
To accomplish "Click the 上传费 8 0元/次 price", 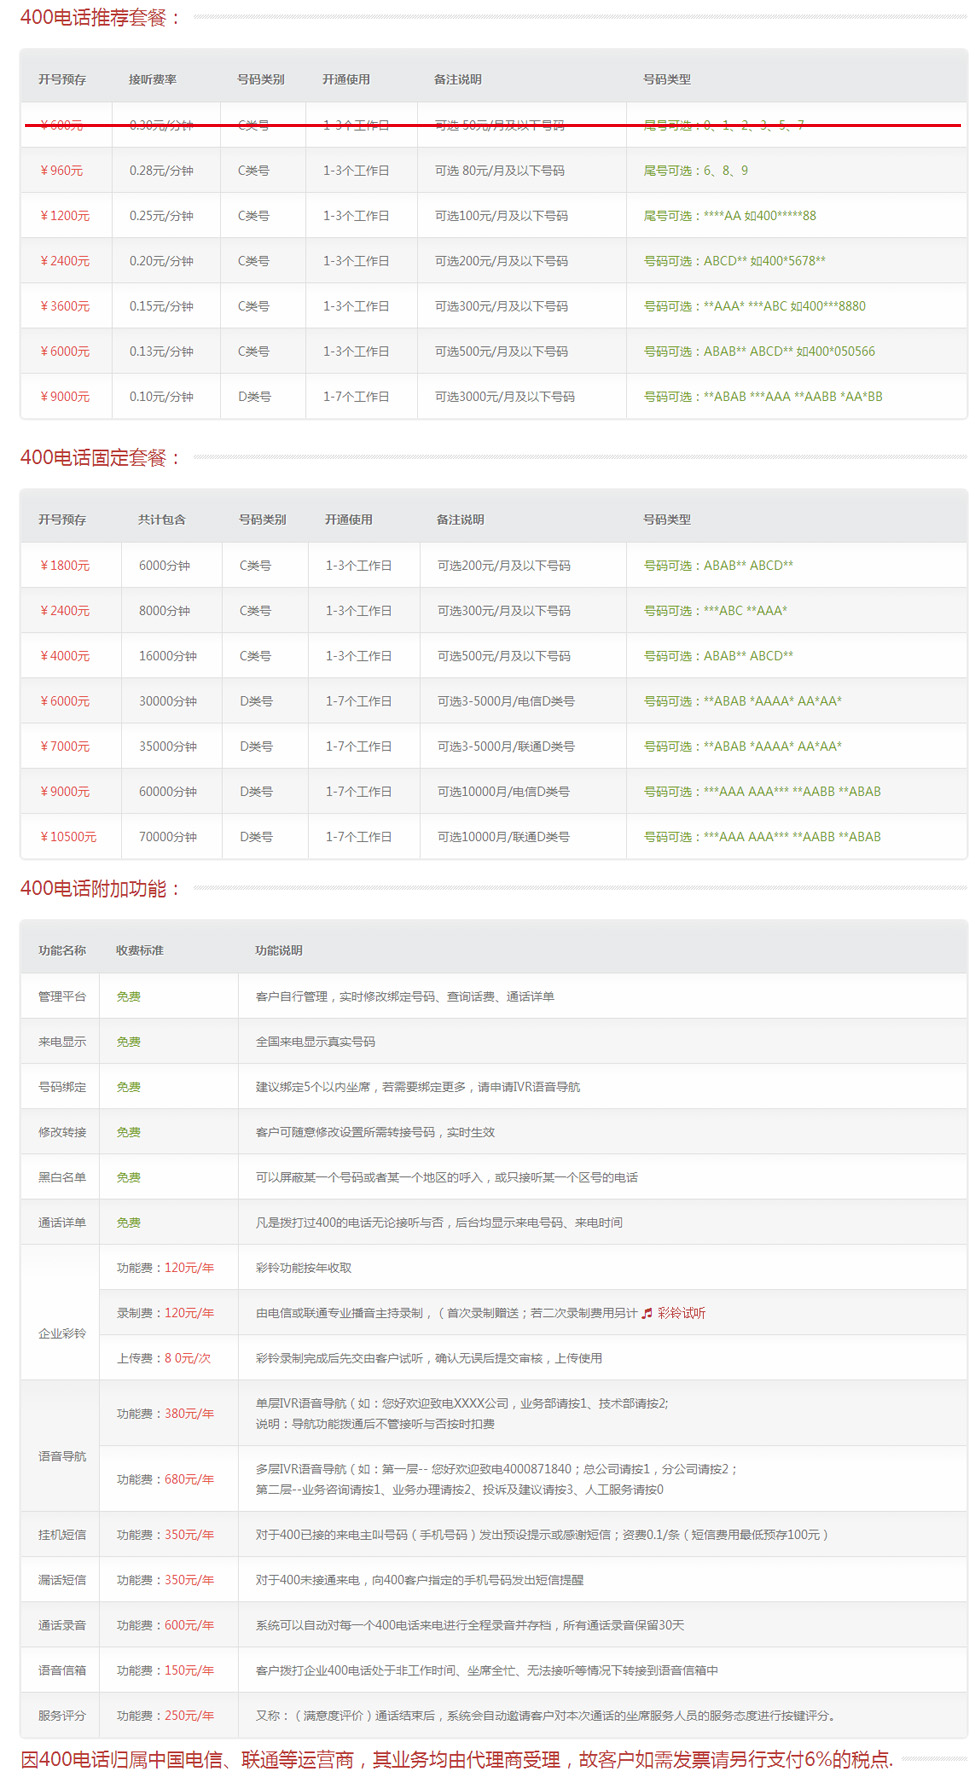I will coord(164,1358).
